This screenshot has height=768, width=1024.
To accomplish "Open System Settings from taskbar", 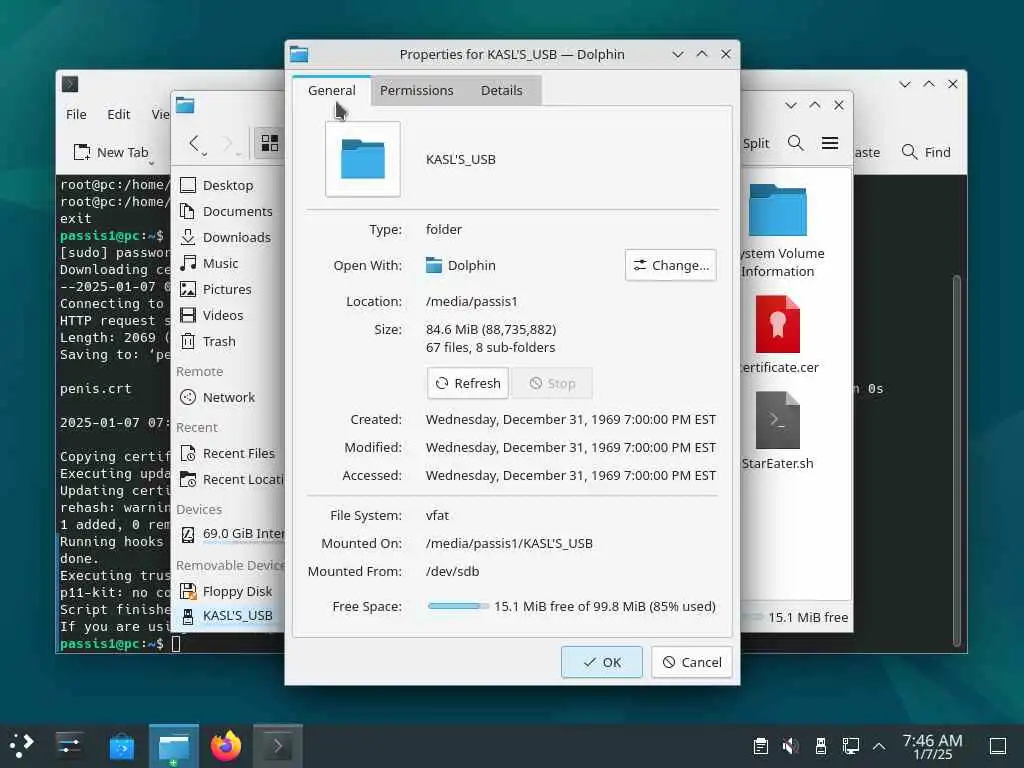I will (x=69, y=746).
